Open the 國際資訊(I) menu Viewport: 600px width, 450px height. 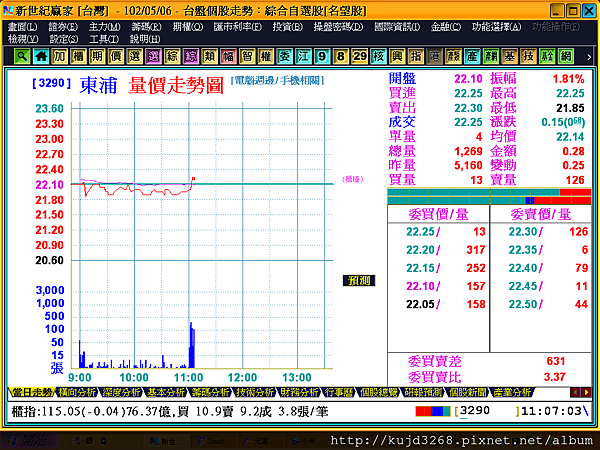(x=397, y=27)
